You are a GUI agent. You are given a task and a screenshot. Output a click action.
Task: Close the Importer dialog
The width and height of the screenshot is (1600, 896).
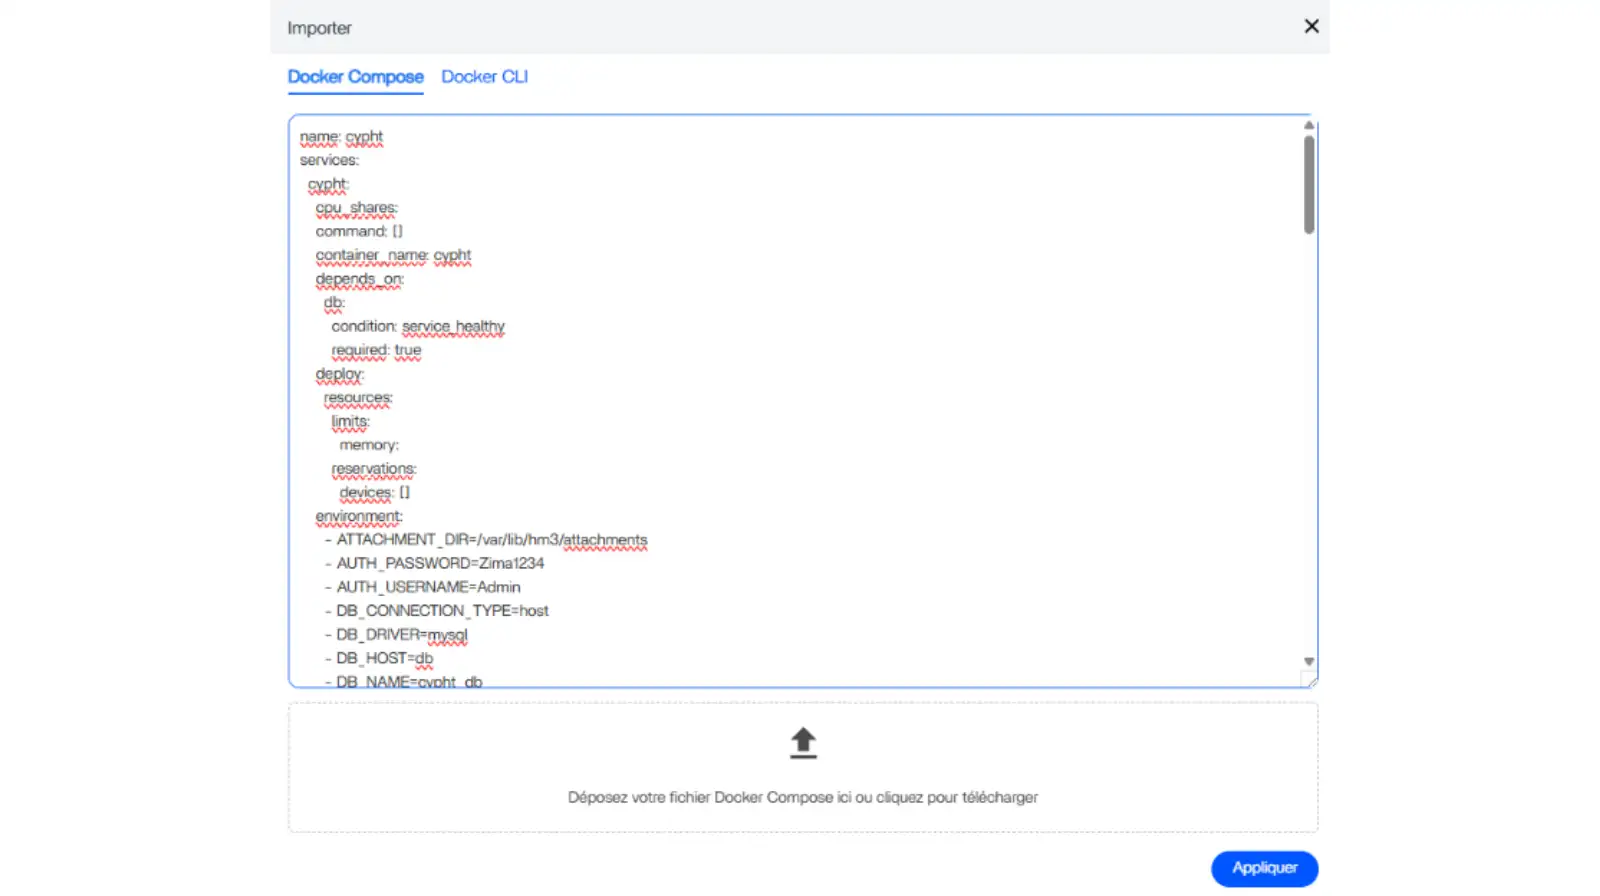tap(1311, 27)
